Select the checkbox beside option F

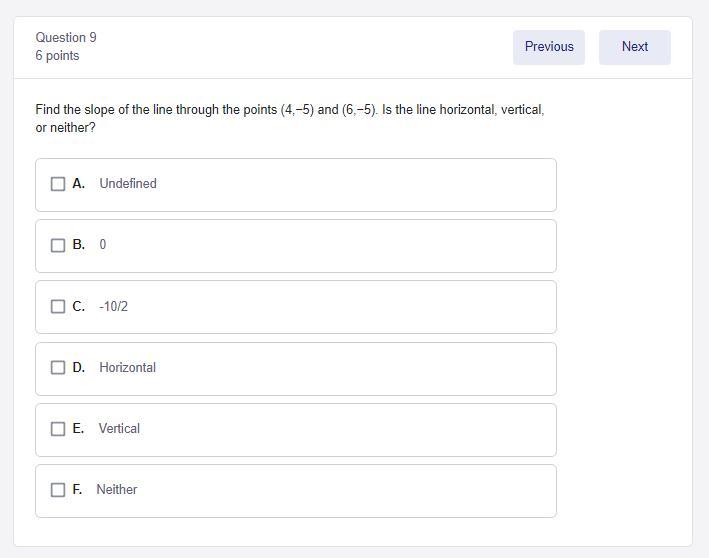tap(58, 490)
